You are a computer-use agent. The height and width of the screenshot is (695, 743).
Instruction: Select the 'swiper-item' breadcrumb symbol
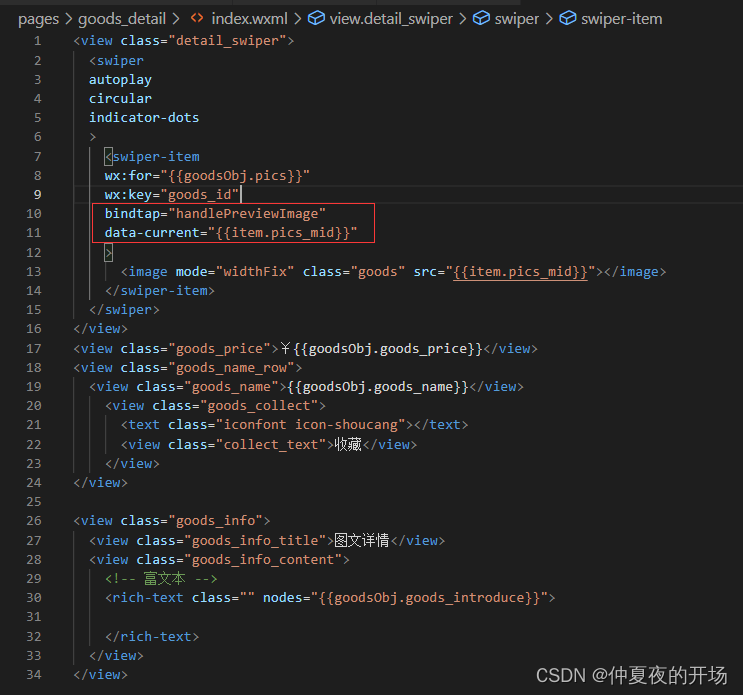[x=622, y=19]
